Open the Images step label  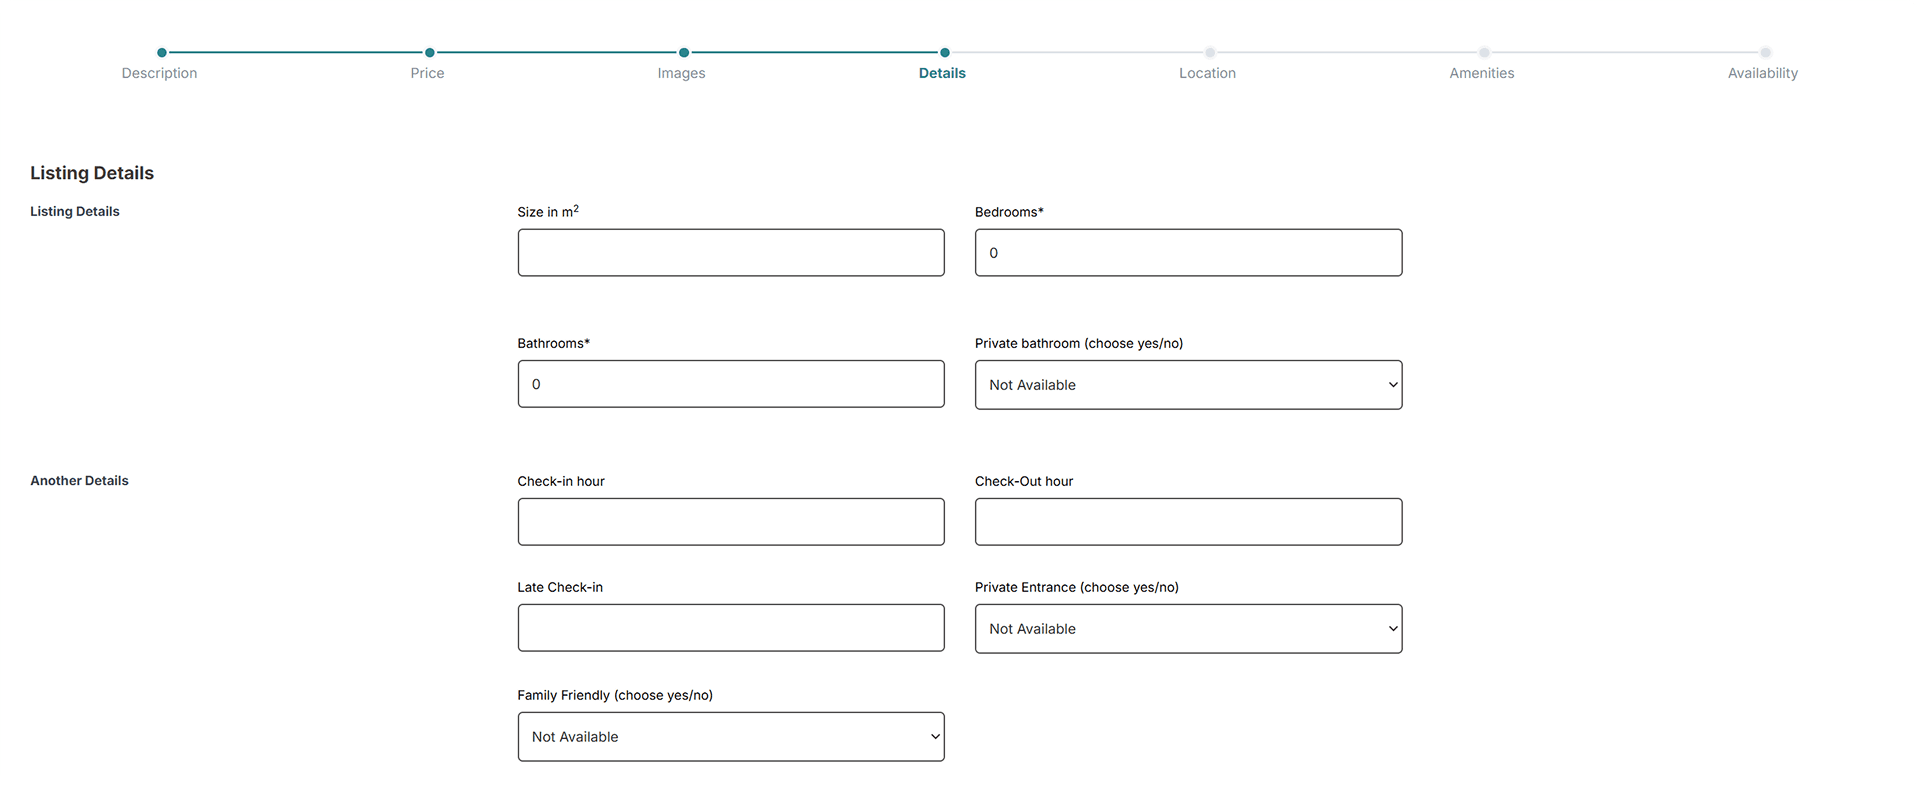click(681, 73)
